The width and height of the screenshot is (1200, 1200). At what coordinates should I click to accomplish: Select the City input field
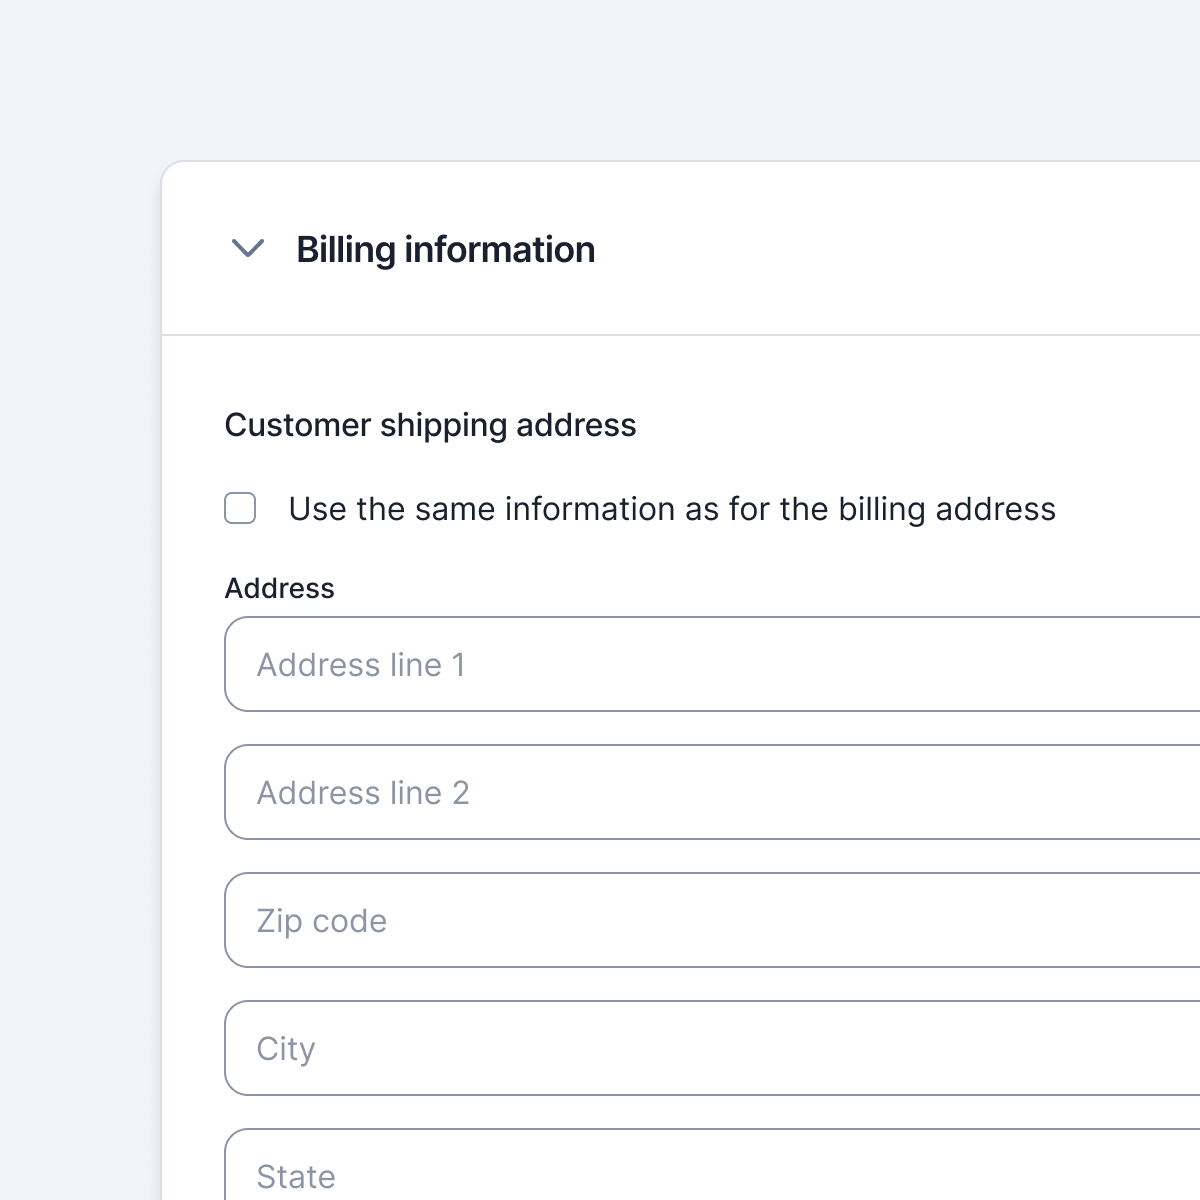click(712, 1048)
